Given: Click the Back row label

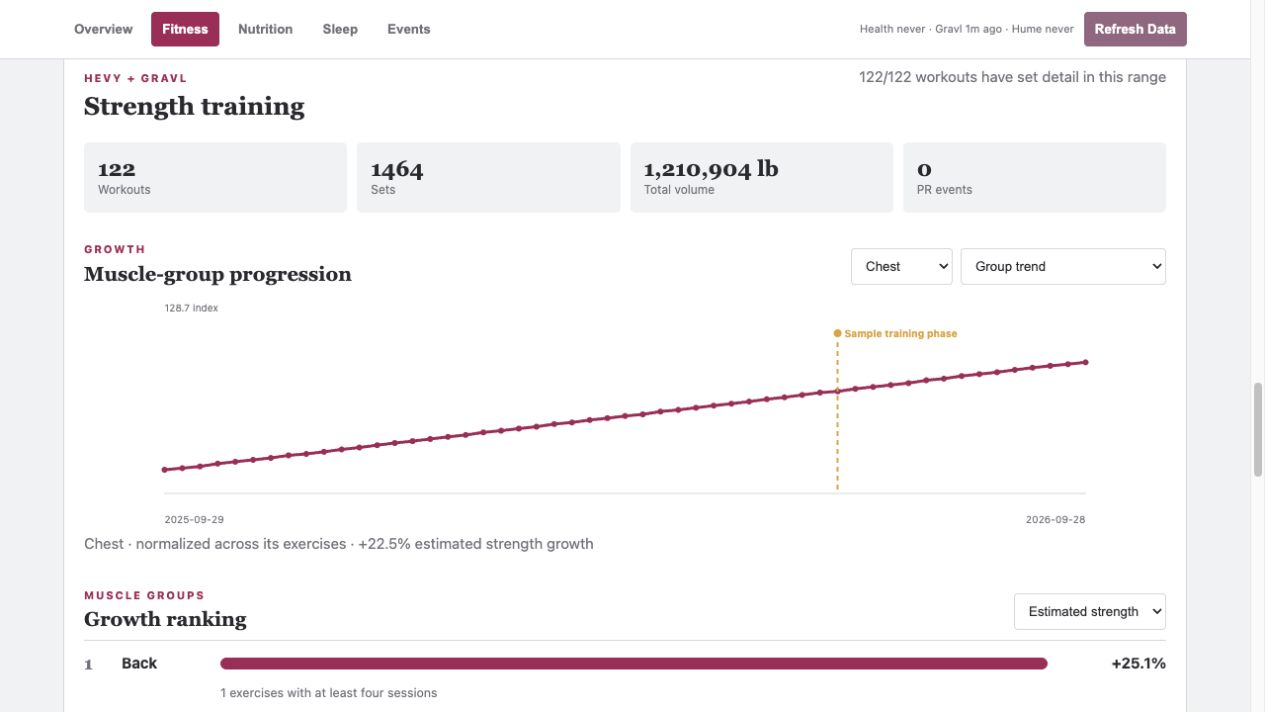Looking at the screenshot, I should [139, 663].
